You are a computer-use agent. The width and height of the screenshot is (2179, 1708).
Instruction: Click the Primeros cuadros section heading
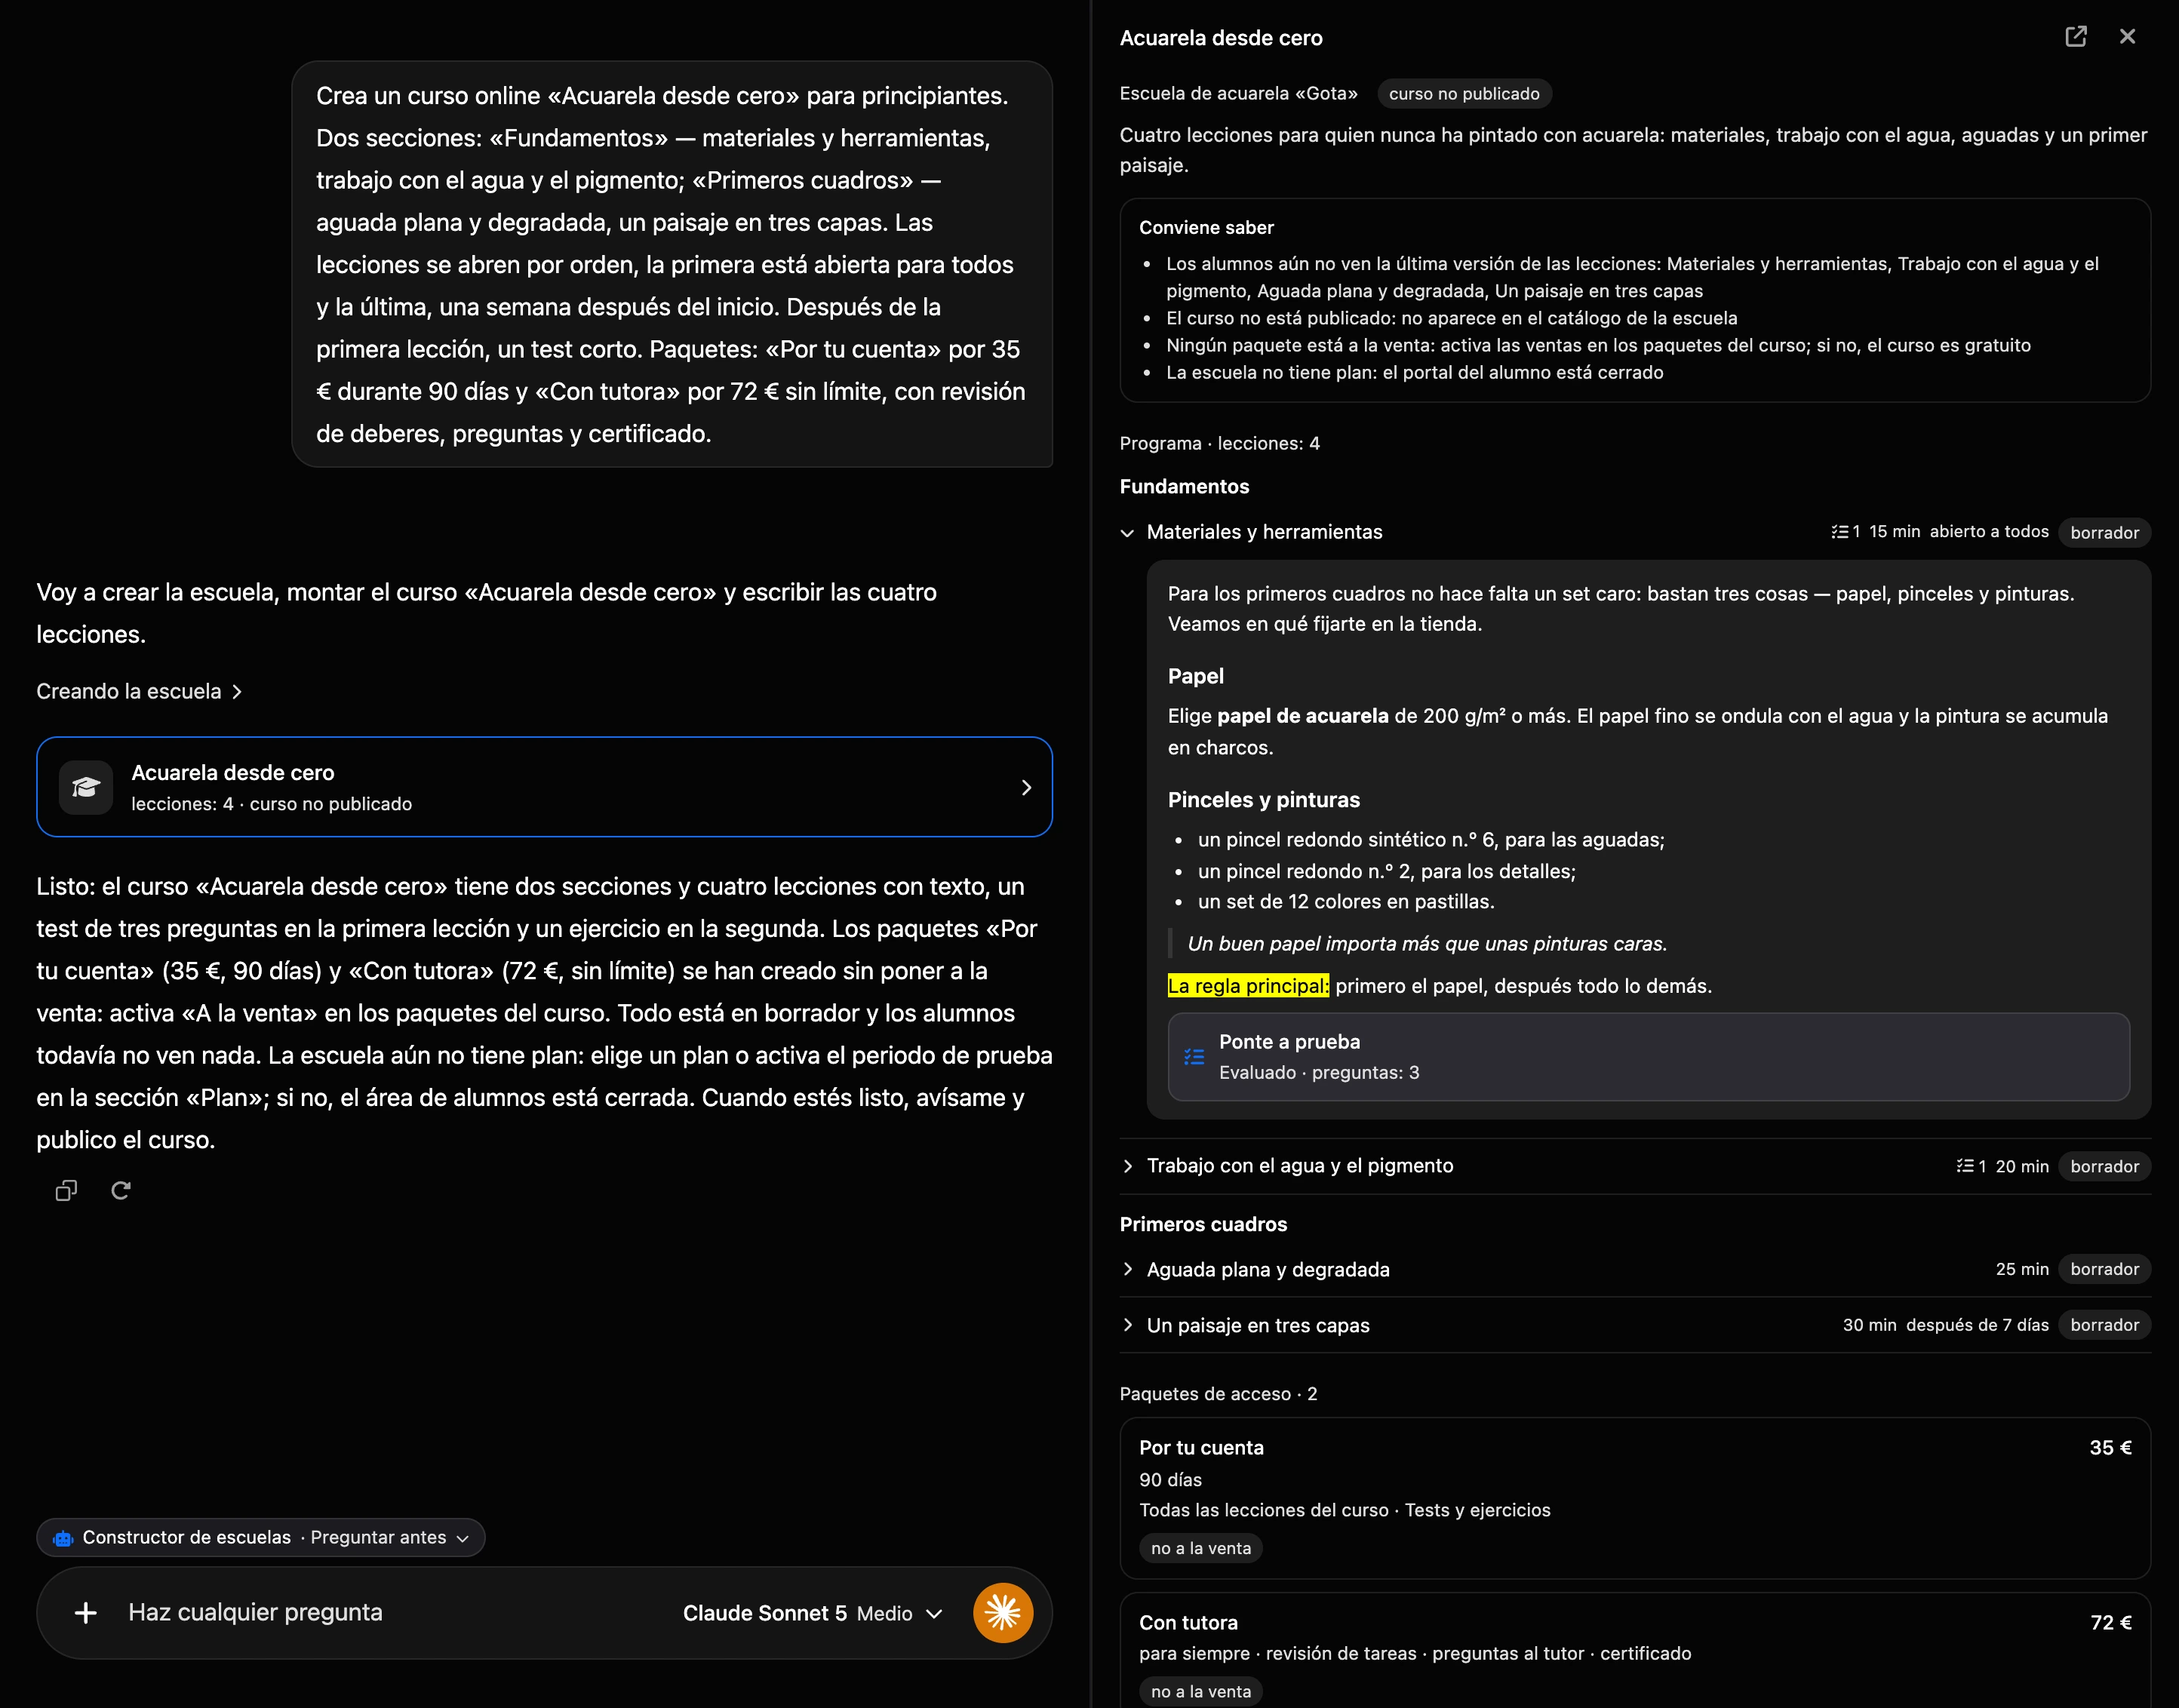1203,1225
